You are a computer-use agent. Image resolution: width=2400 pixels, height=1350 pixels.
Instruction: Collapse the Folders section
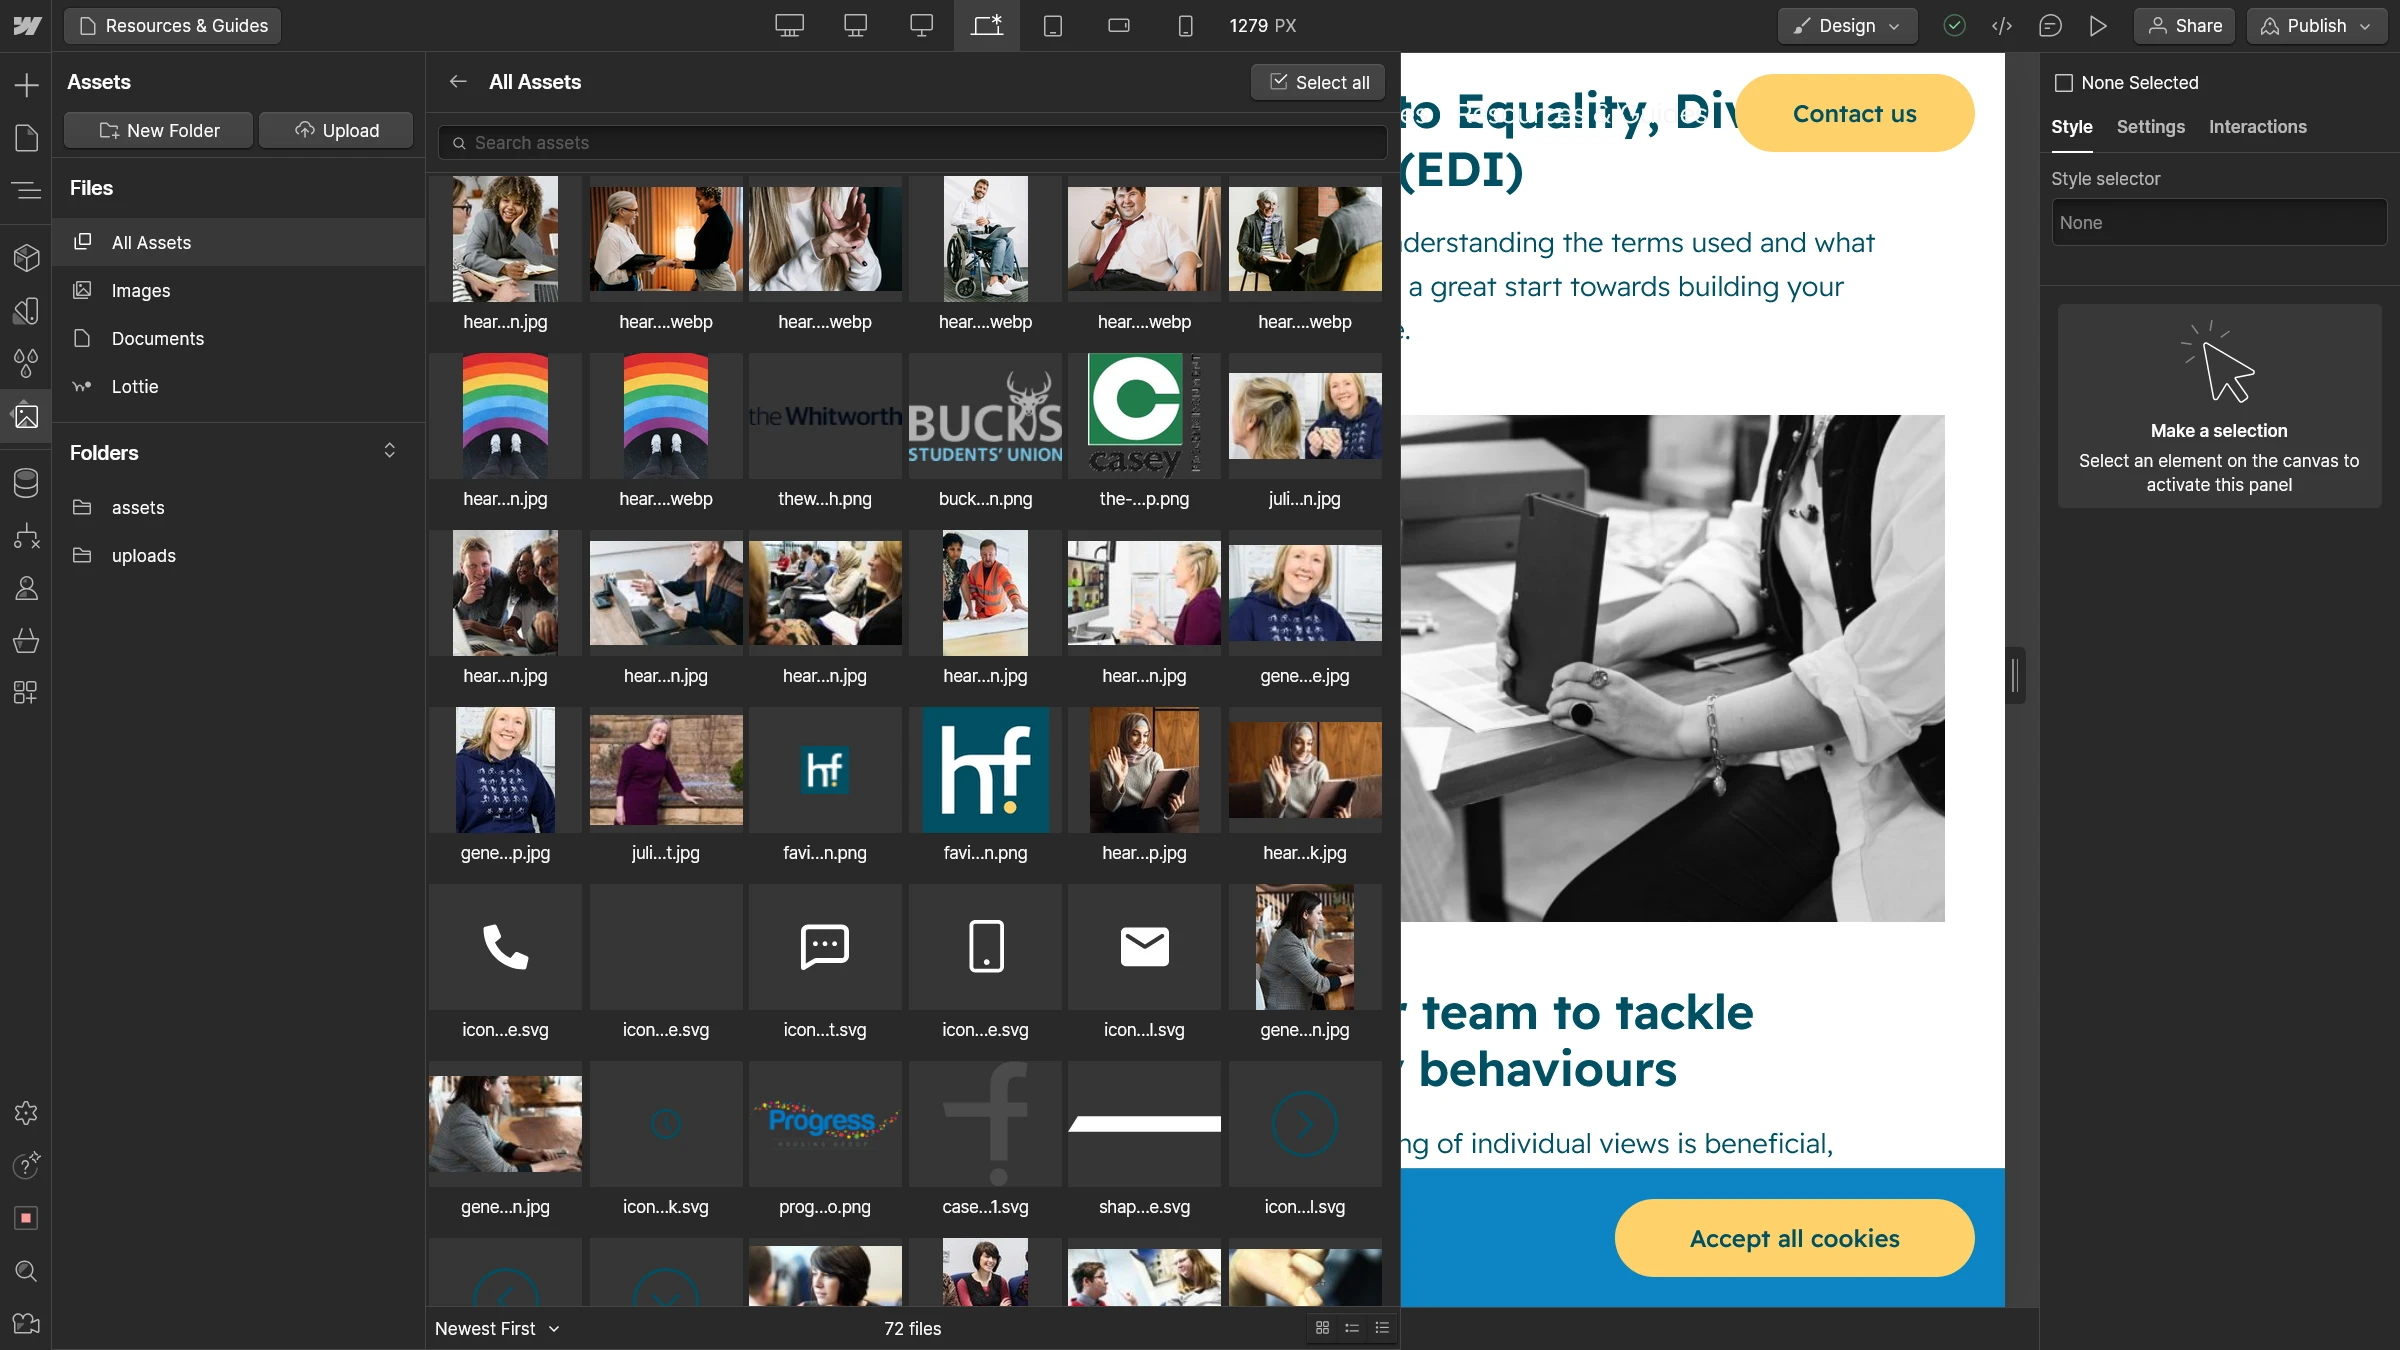click(x=390, y=451)
